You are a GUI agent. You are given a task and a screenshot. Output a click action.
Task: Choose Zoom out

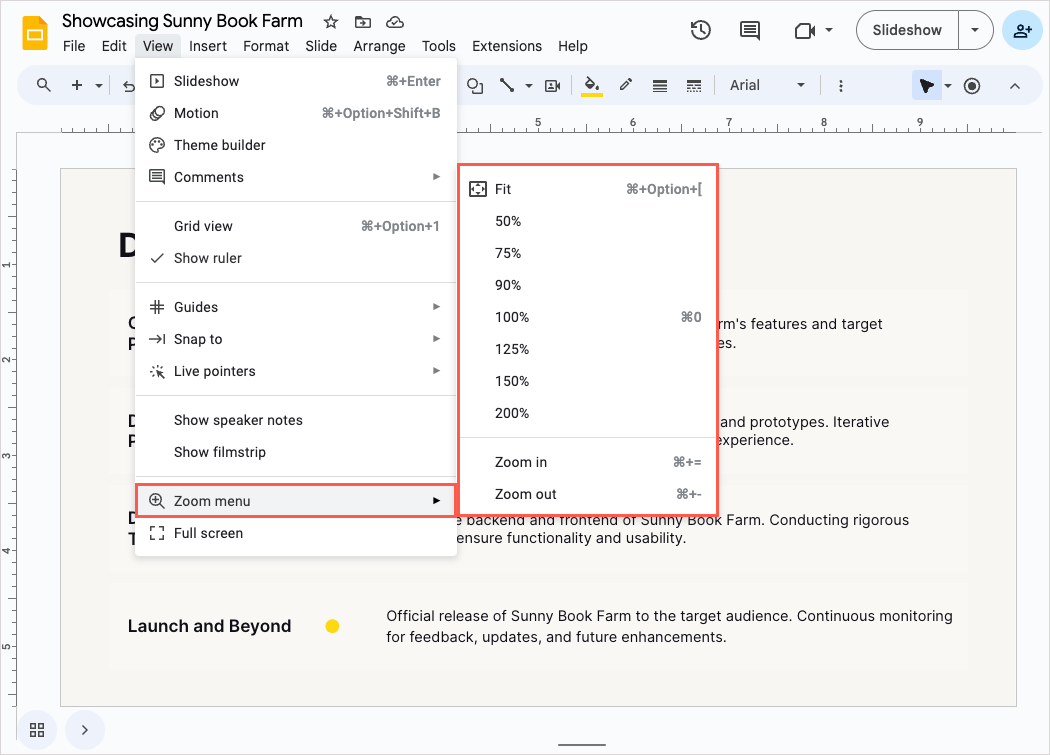588,494
